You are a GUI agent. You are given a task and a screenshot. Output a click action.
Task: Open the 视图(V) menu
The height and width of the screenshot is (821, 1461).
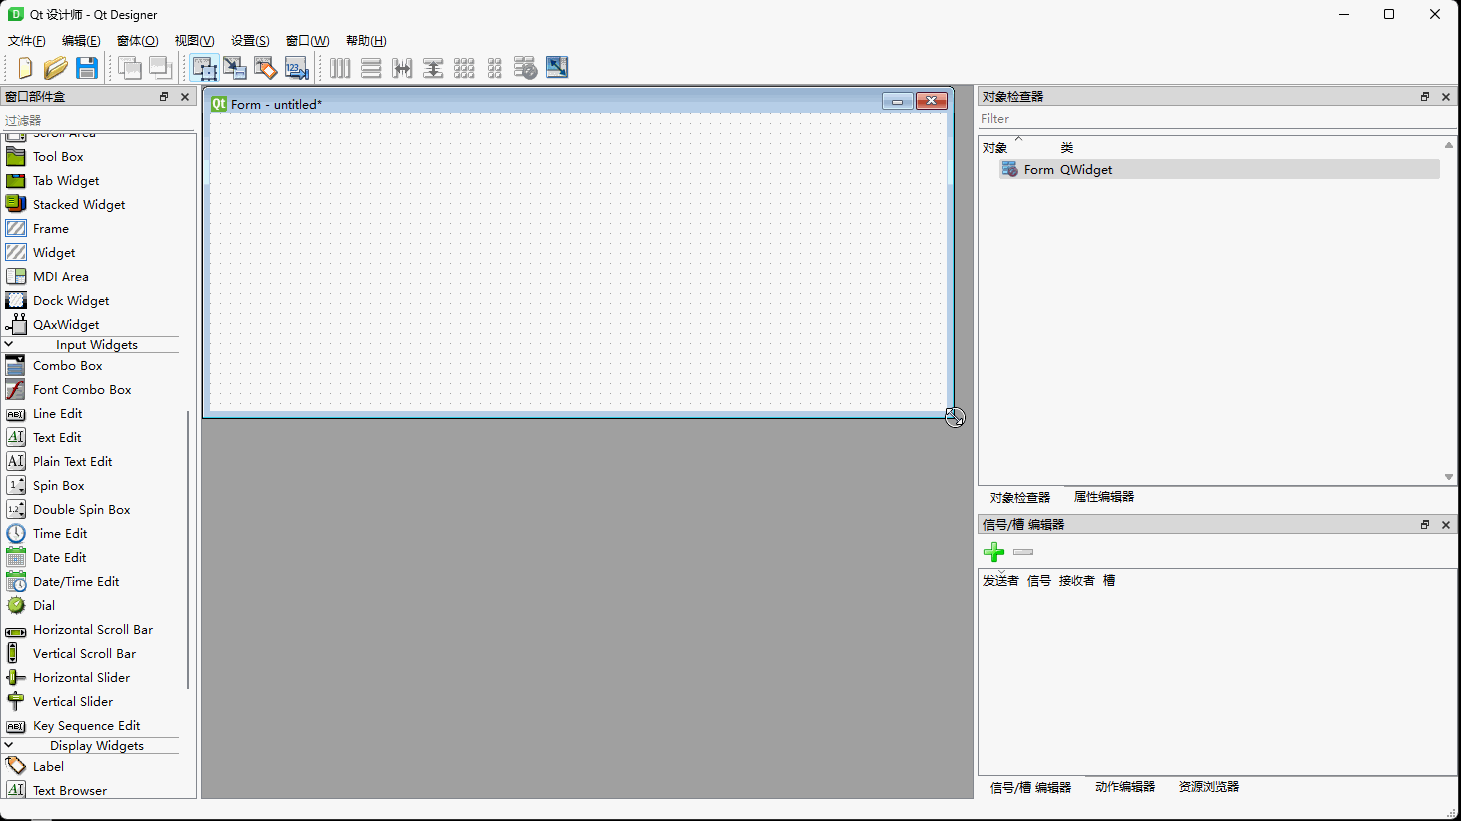point(194,41)
